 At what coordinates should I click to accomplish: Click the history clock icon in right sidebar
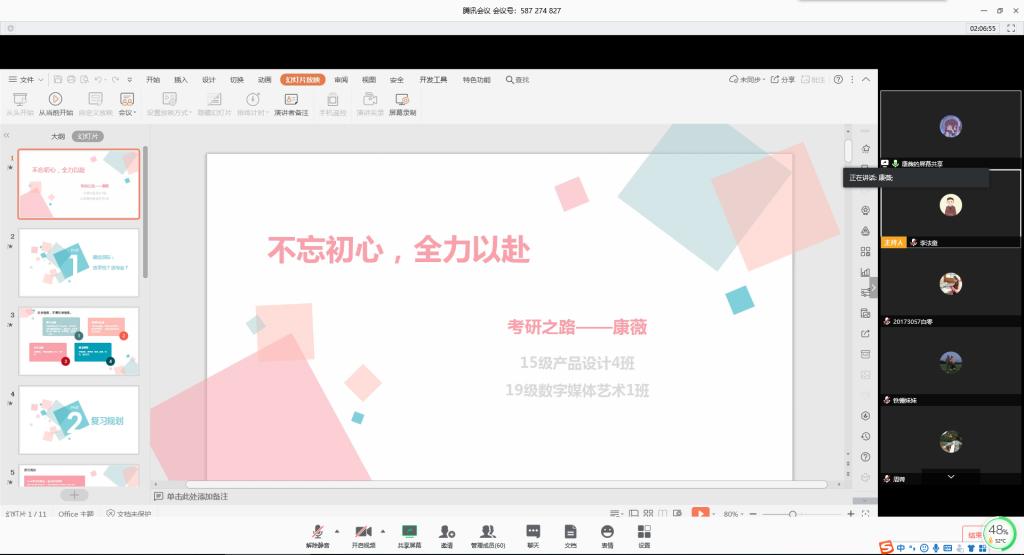tap(865, 436)
